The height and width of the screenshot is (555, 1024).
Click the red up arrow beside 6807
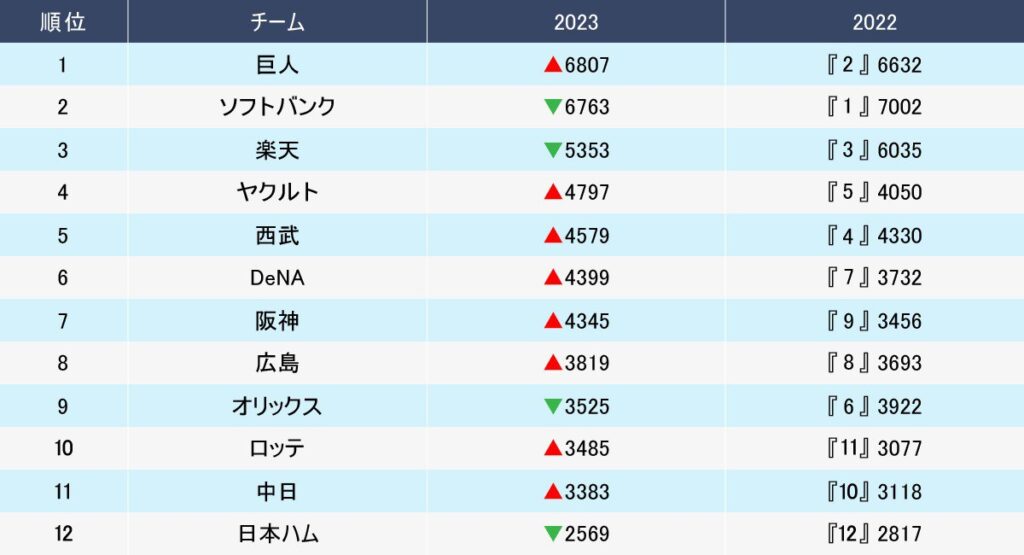pyautogui.click(x=553, y=65)
